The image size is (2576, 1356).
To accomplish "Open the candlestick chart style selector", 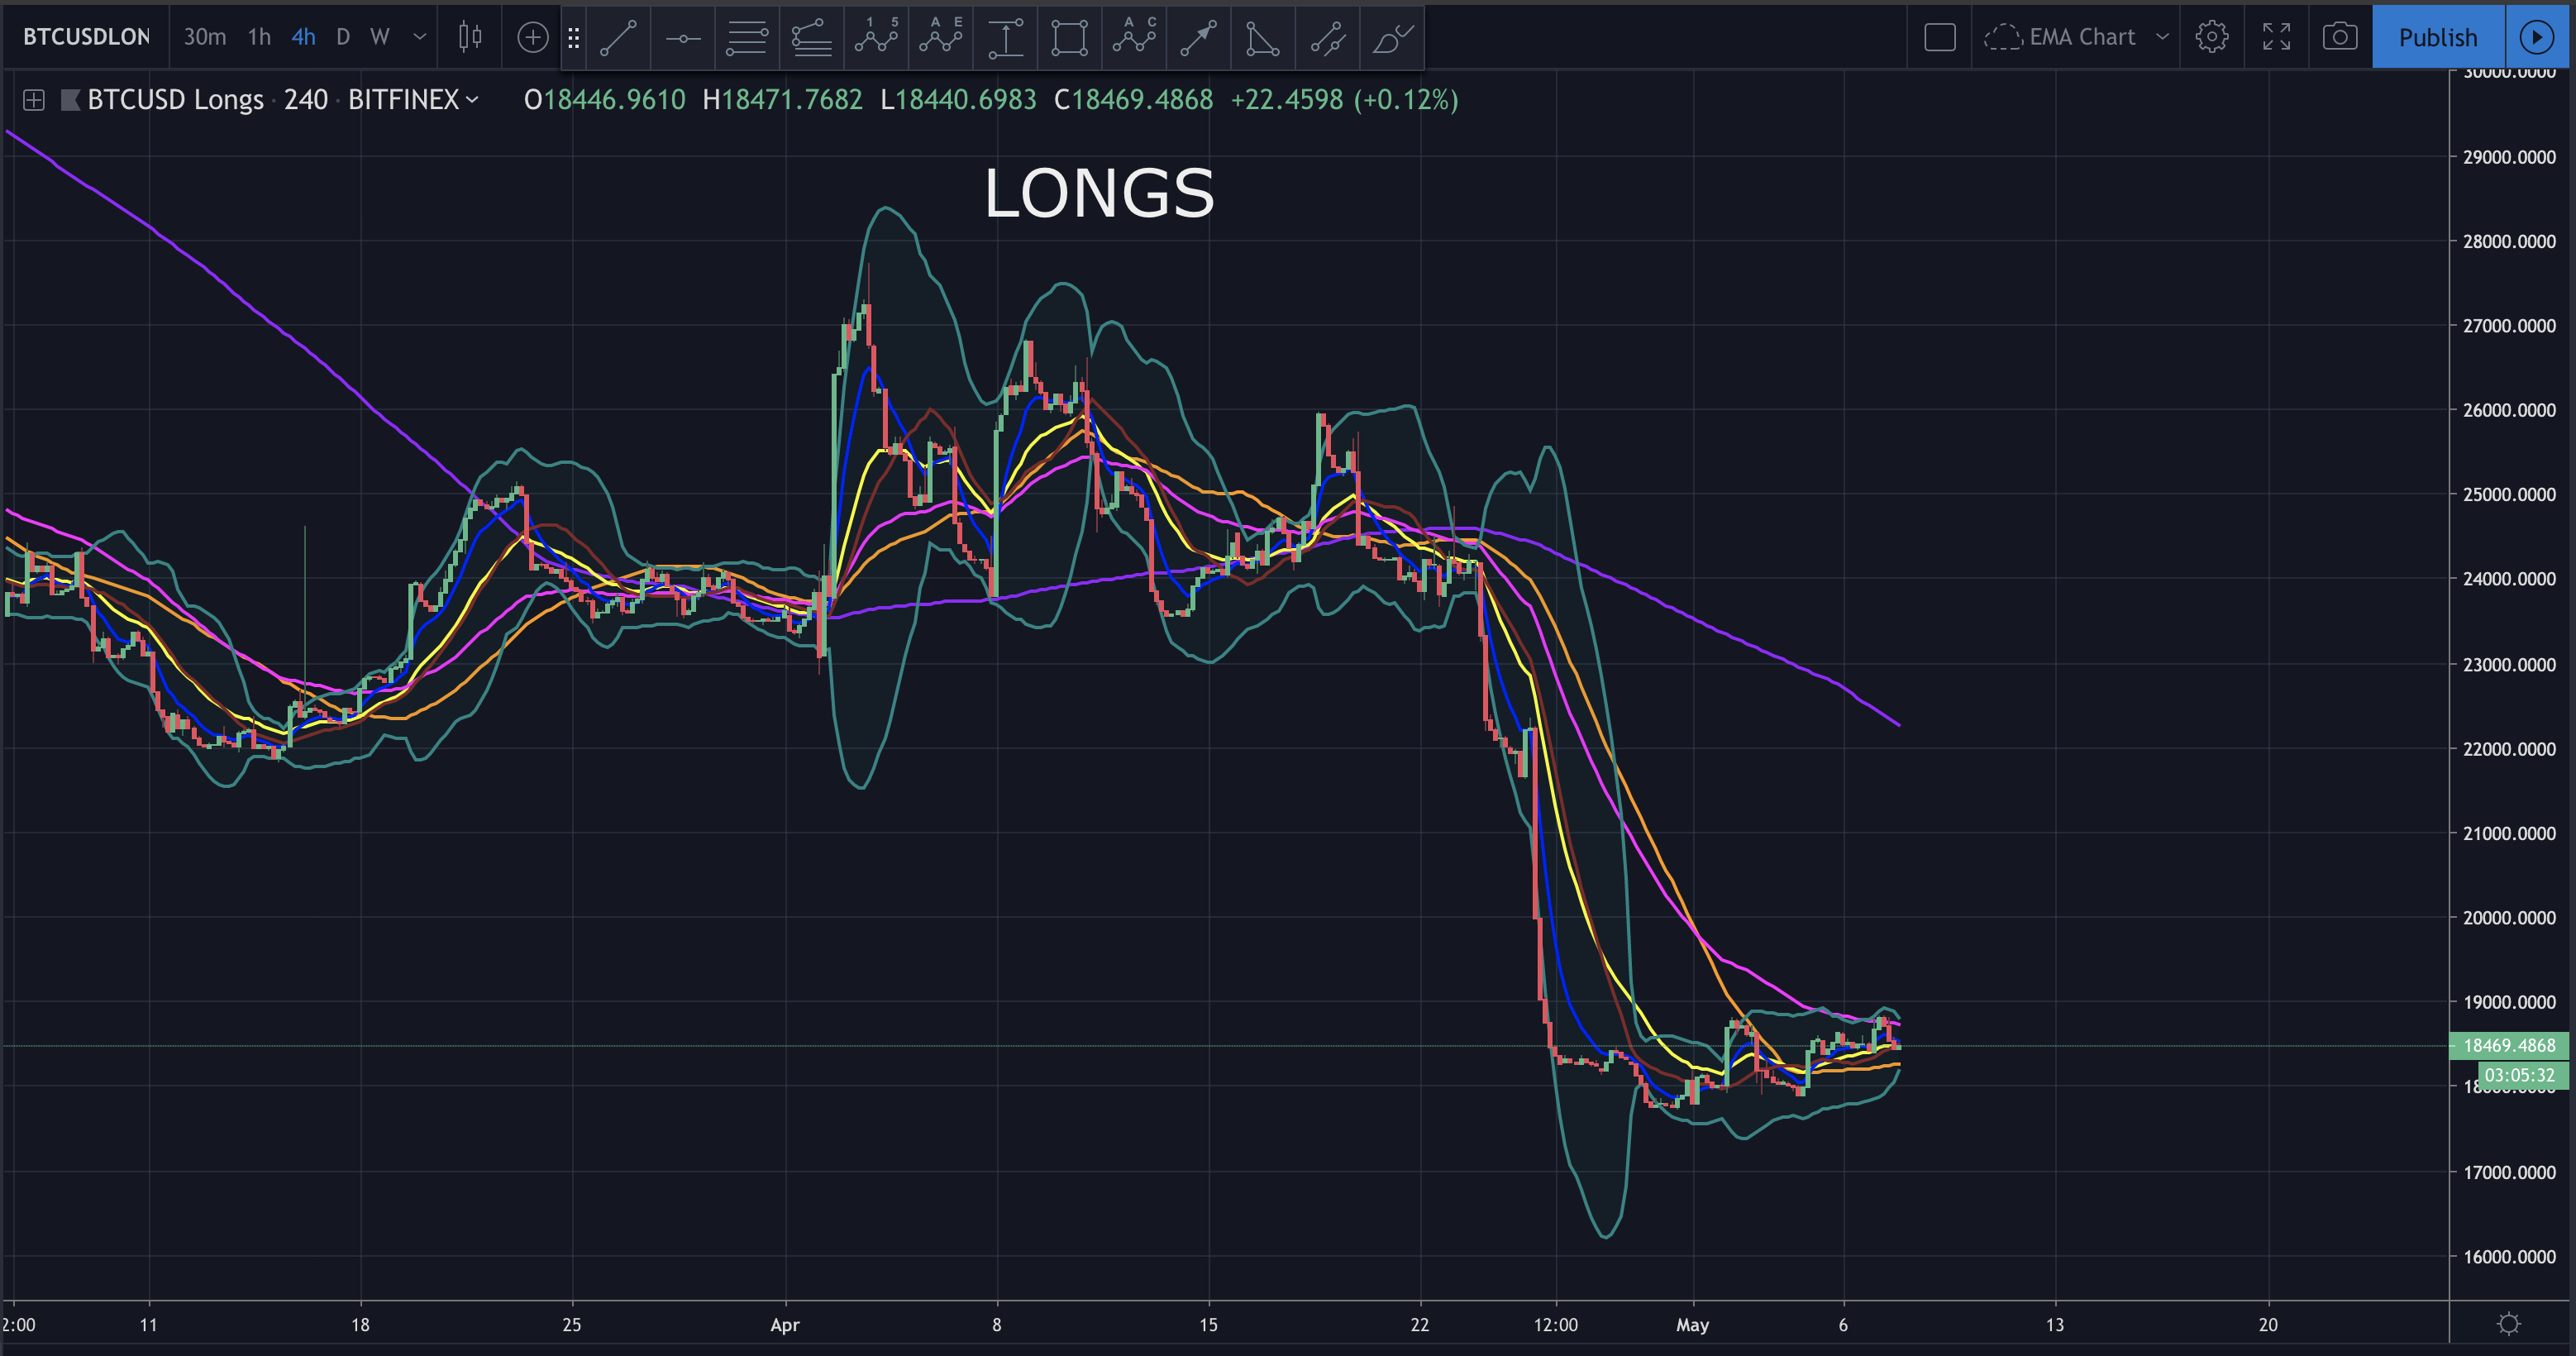I will 470,37.
